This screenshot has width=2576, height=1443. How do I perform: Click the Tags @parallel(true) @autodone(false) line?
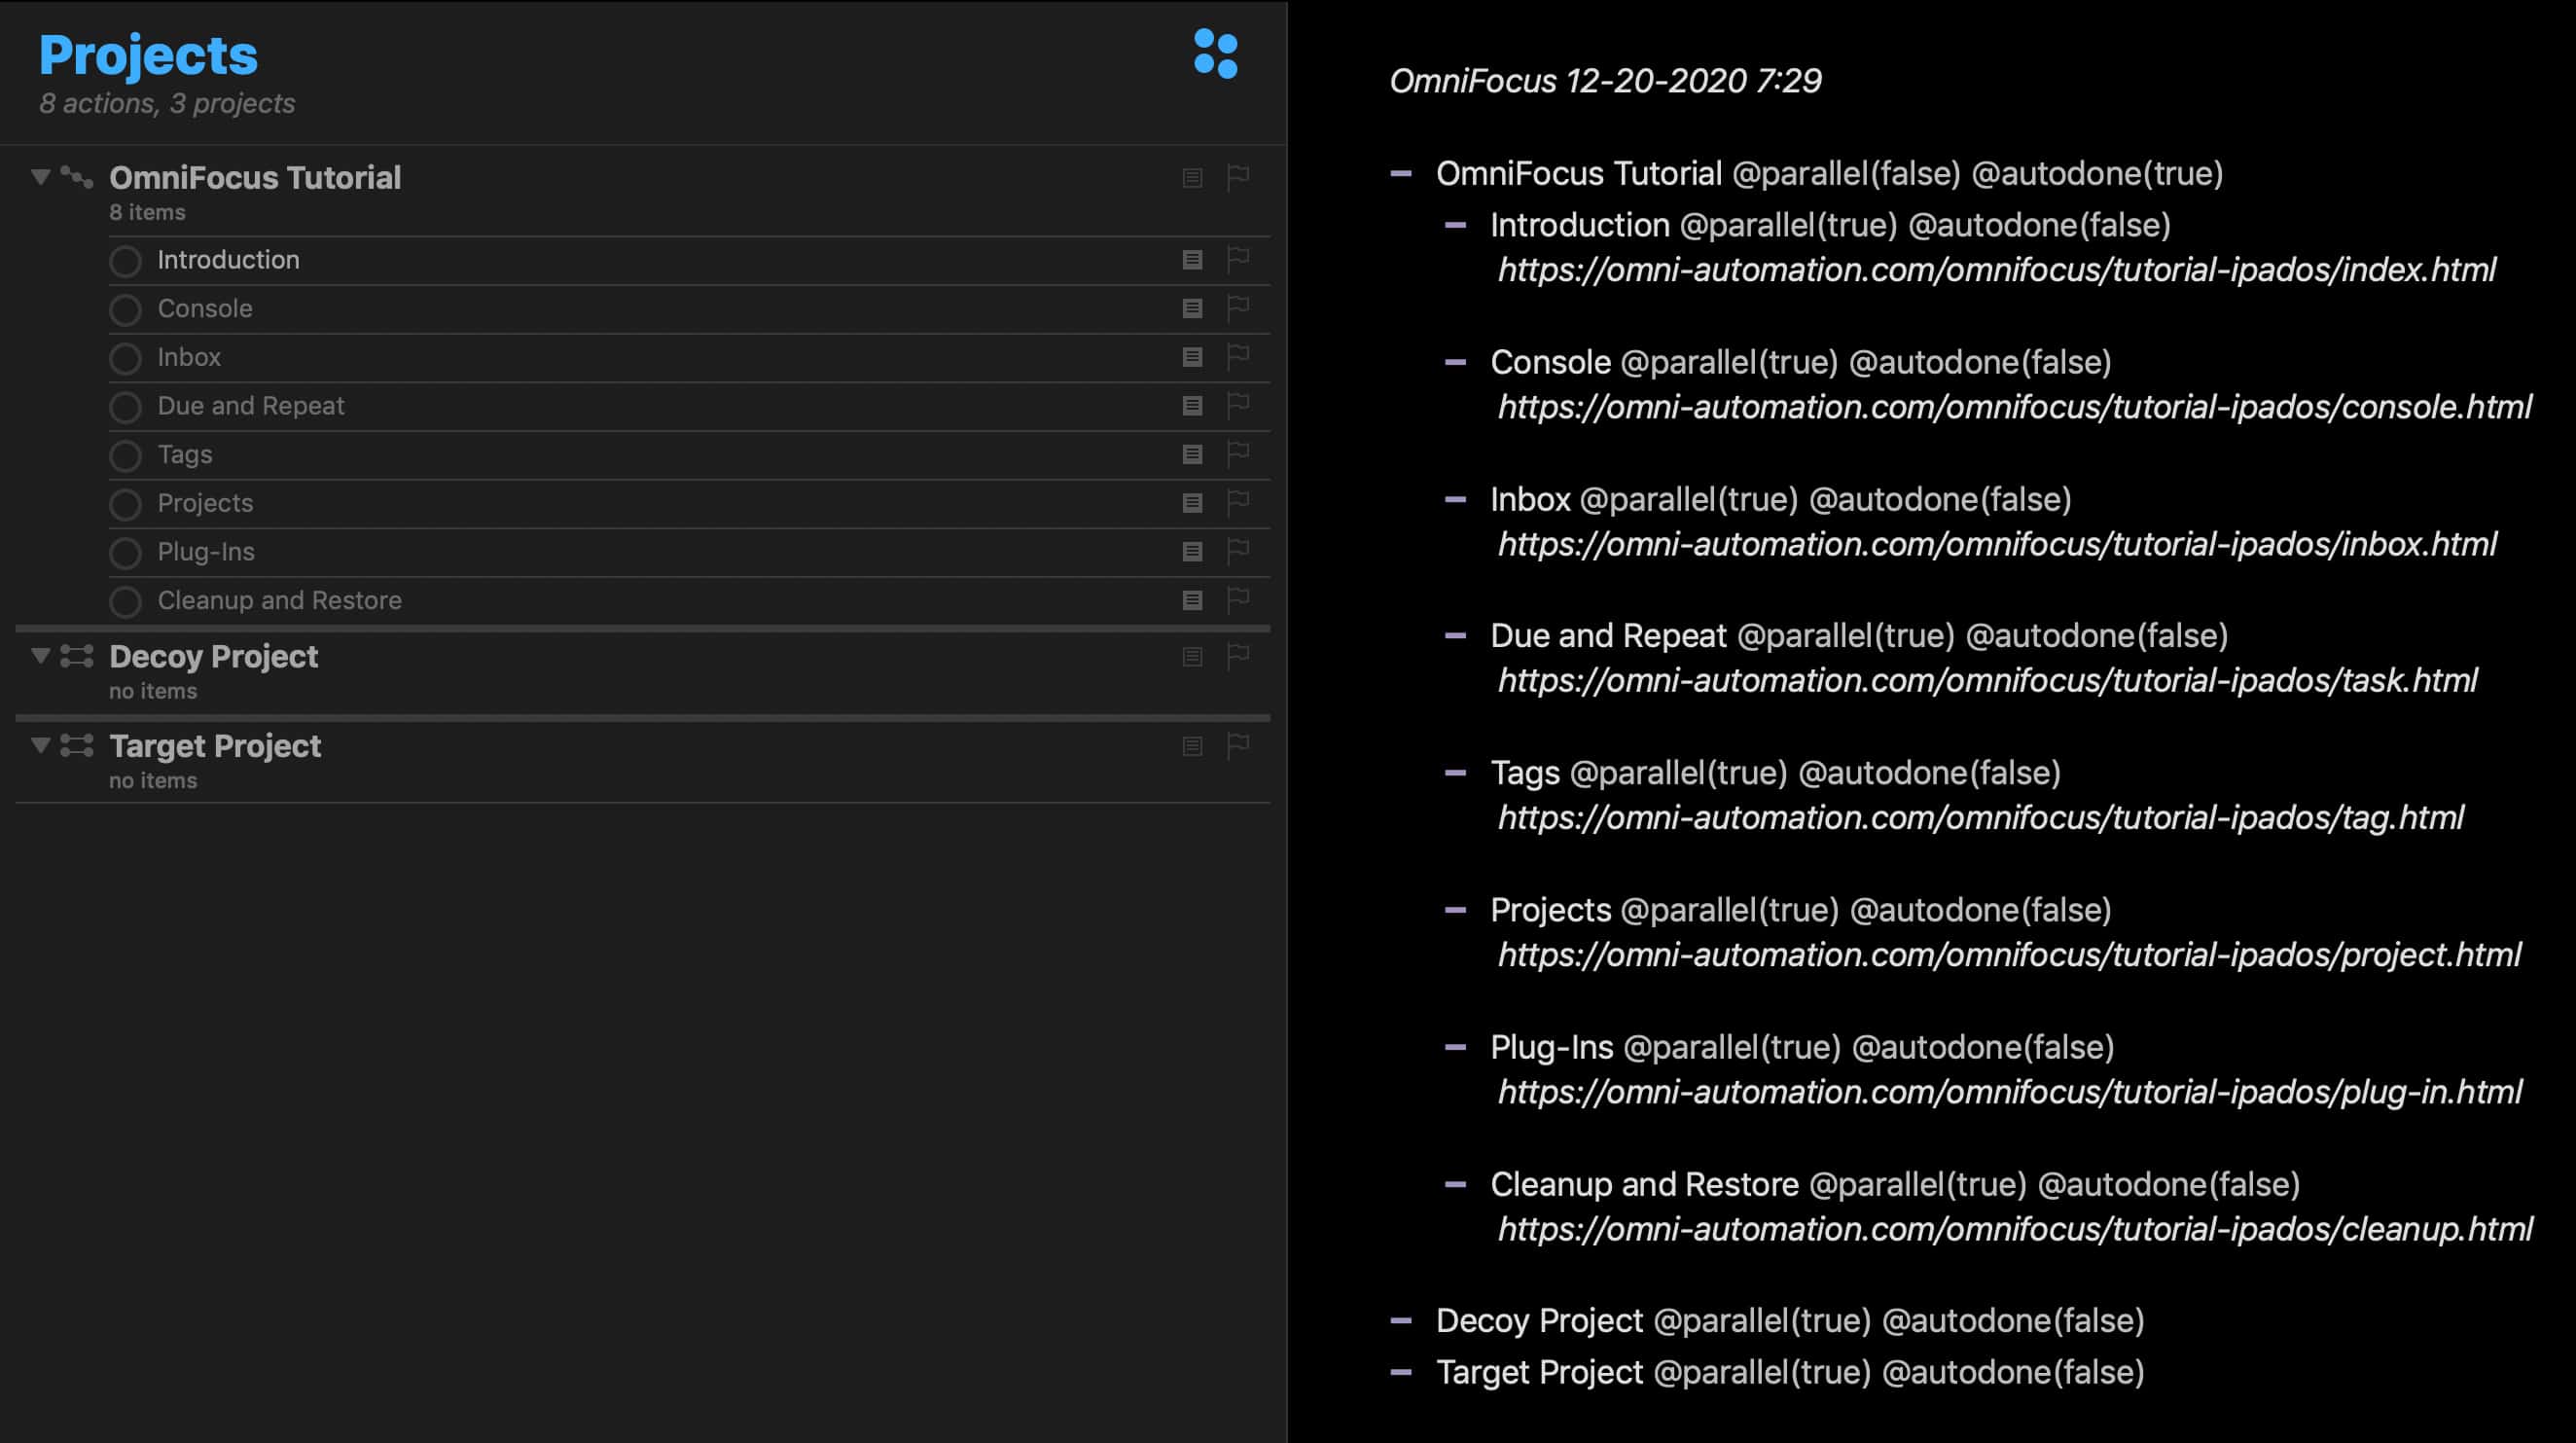(1775, 773)
